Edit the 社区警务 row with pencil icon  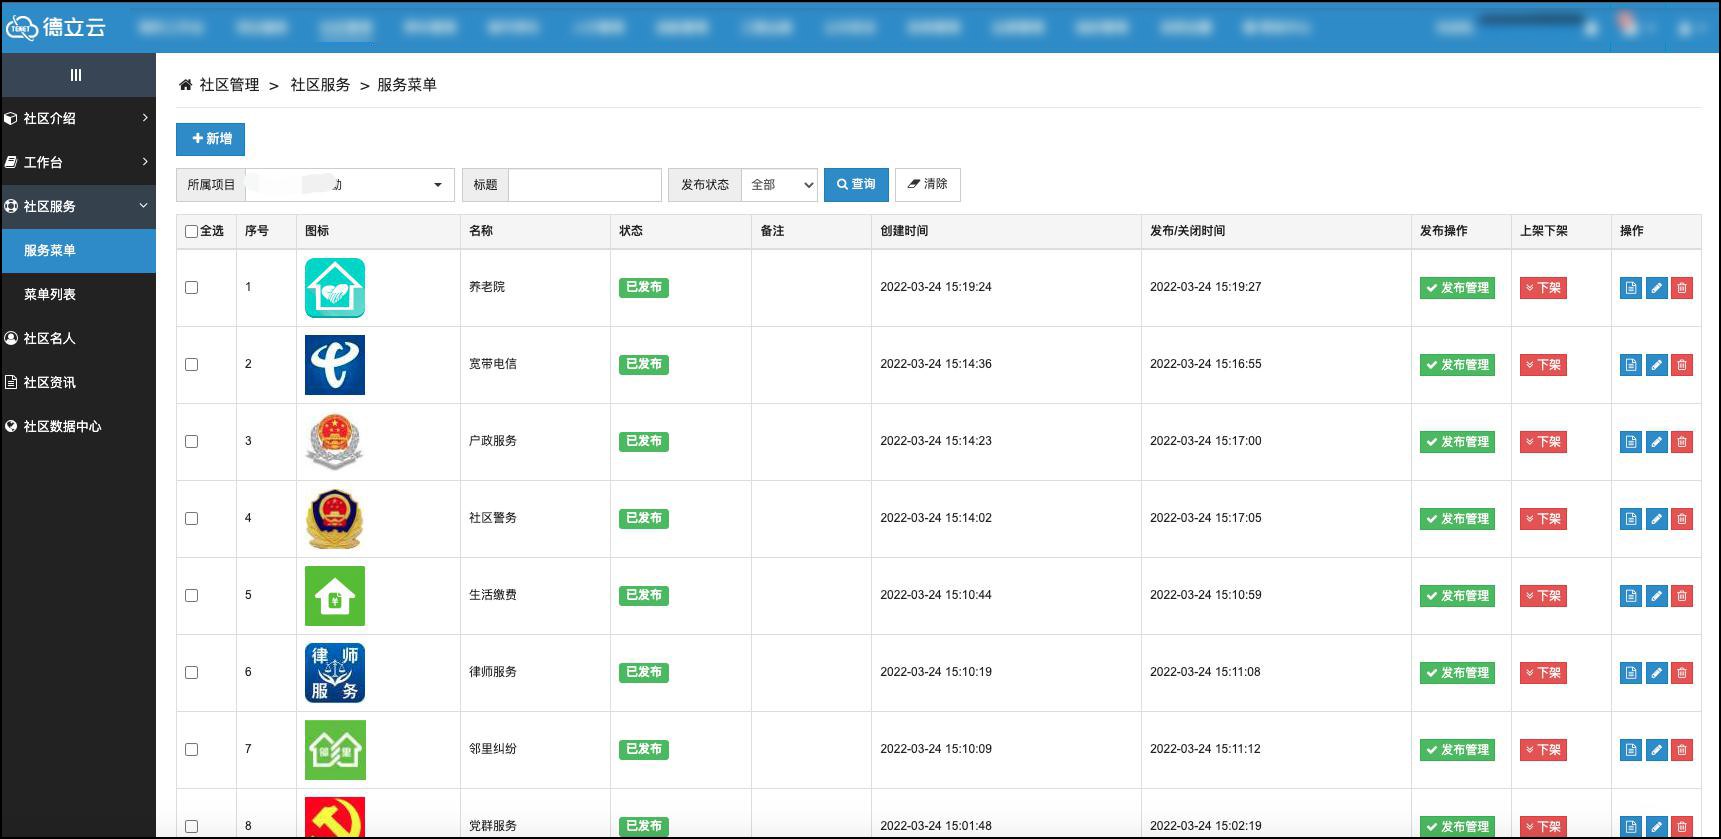coord(1657,519)
